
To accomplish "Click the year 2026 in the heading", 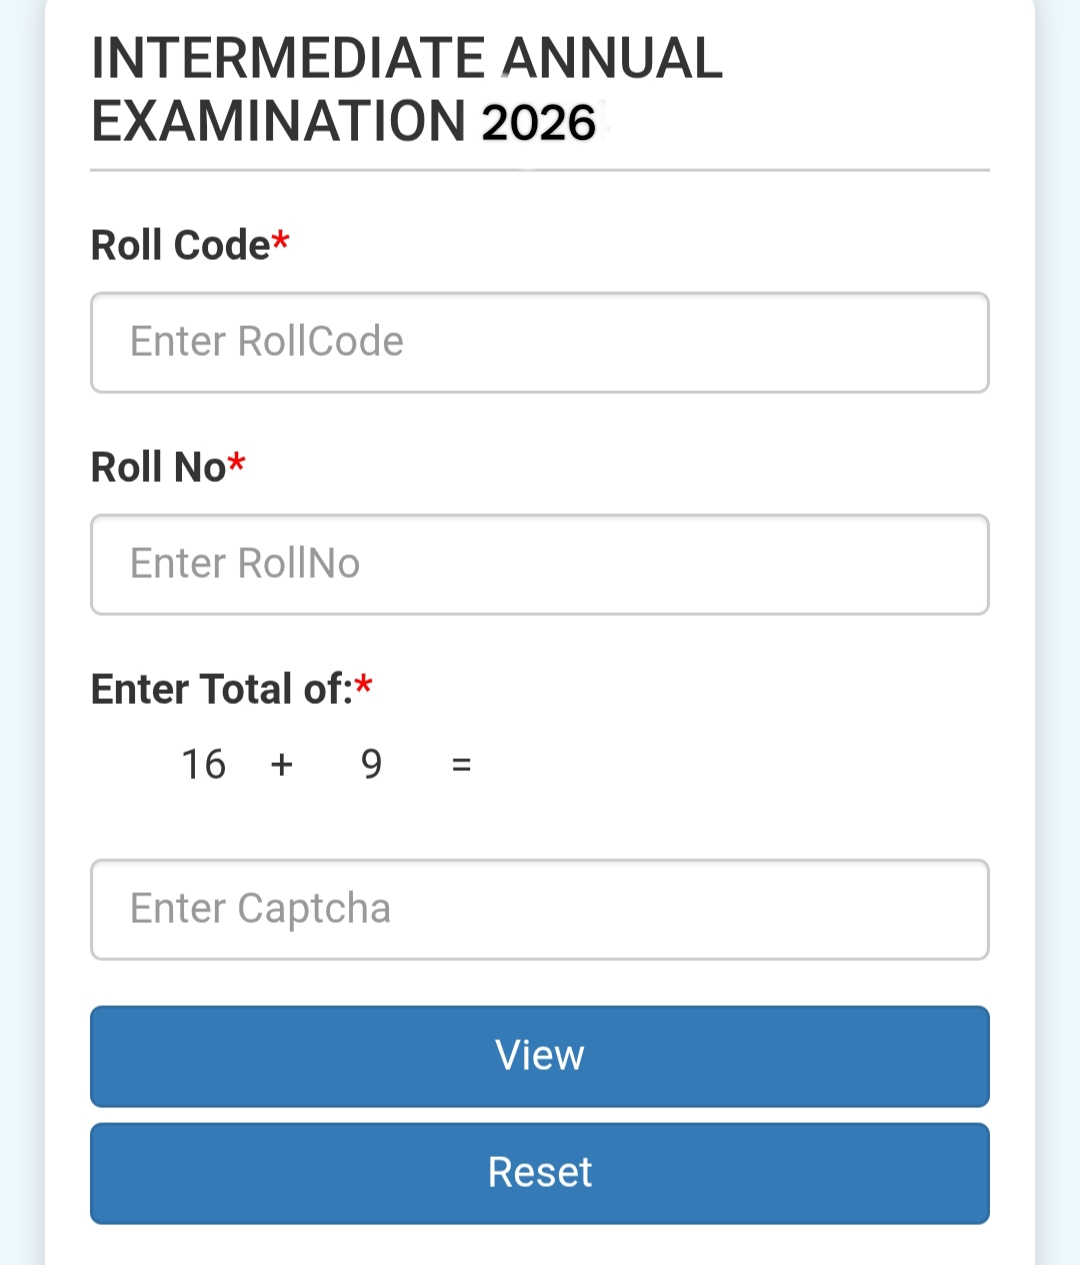I will [538, 123].
